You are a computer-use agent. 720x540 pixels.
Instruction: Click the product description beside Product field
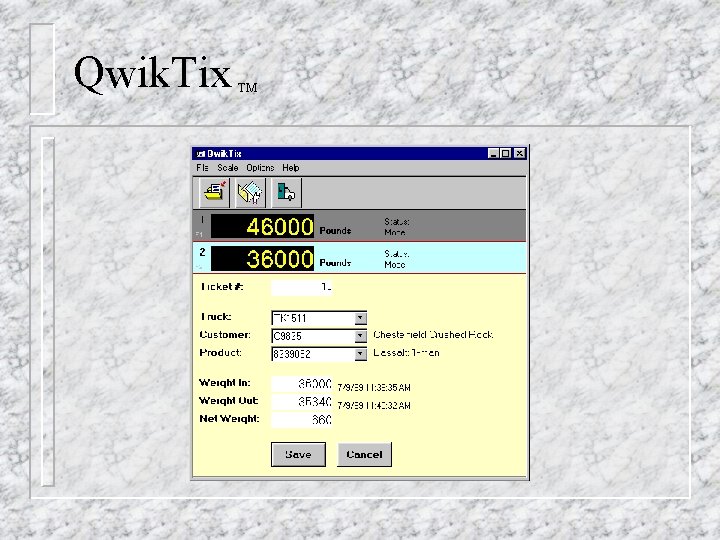pos(406,353)
